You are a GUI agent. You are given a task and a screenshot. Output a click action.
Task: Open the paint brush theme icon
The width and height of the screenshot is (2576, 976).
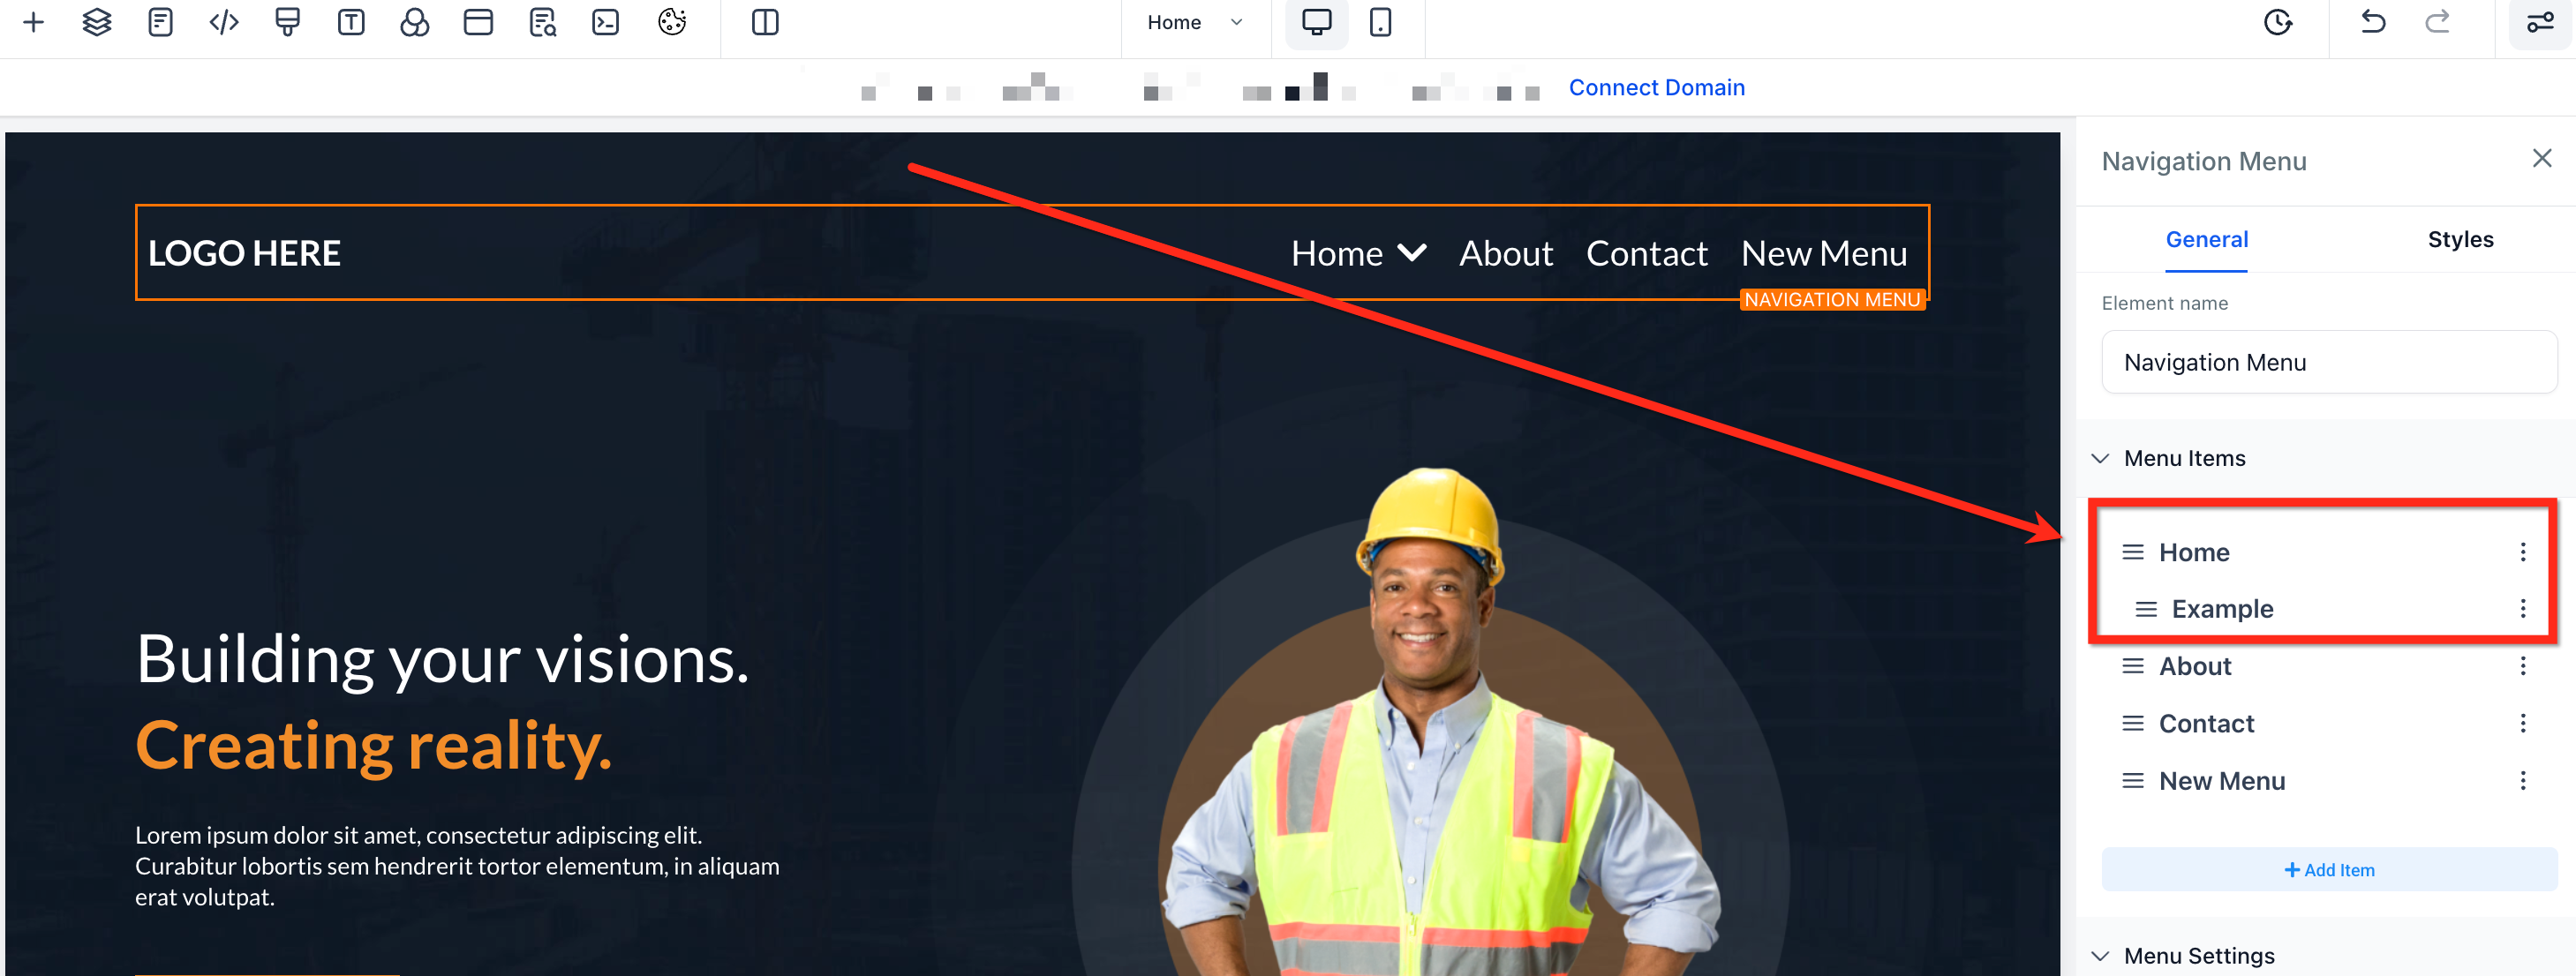(288, 22)
